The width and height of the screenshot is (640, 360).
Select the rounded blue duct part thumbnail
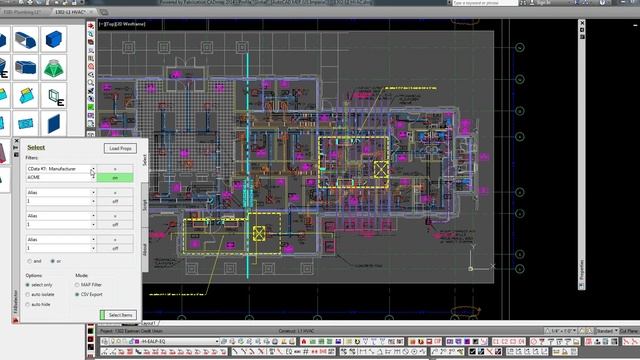point(25,40)
